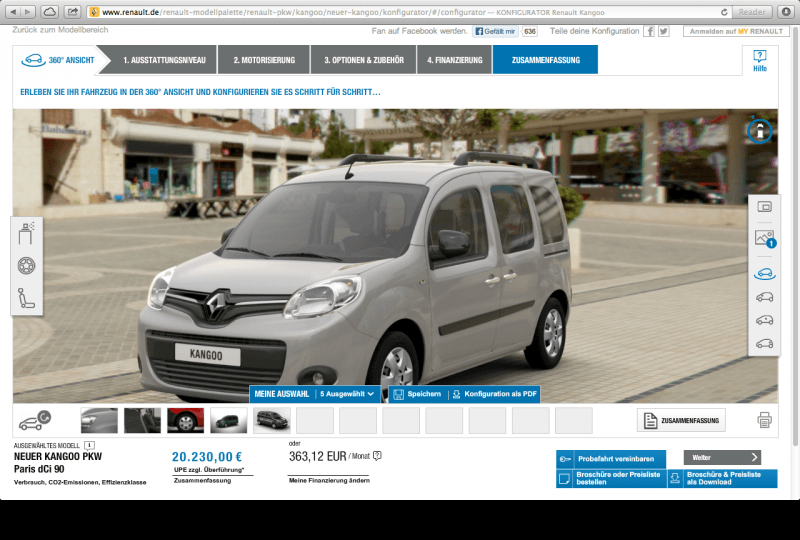Select the second car angle icon

(x=764, y=297)
